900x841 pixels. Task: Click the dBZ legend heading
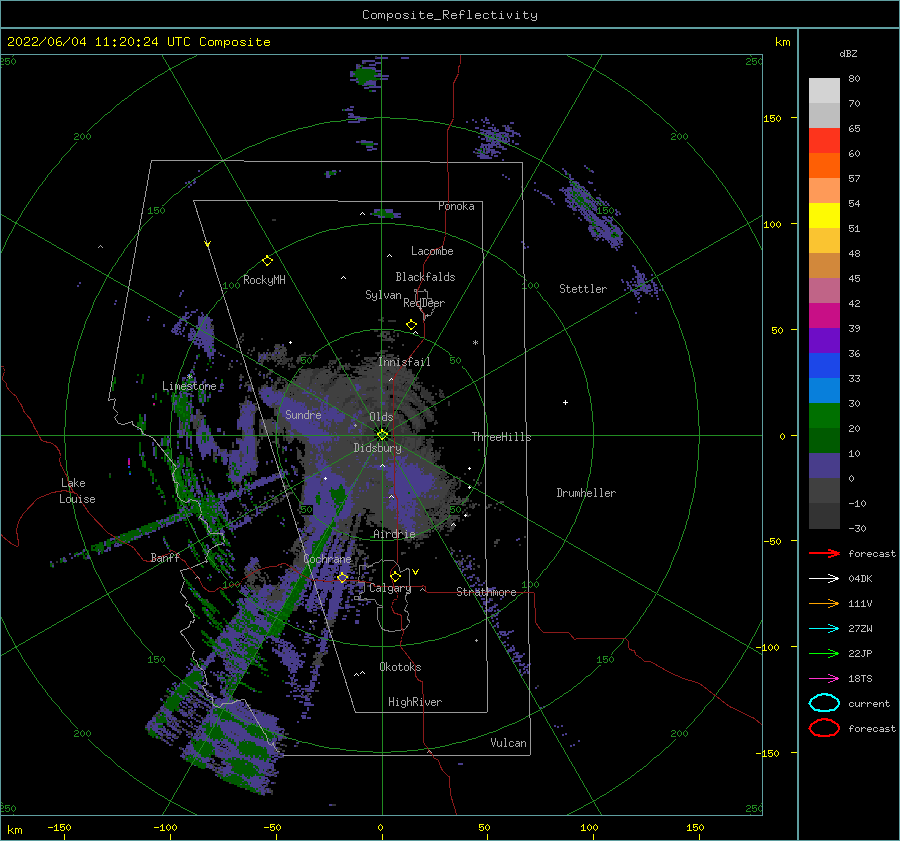coord(848,53)
